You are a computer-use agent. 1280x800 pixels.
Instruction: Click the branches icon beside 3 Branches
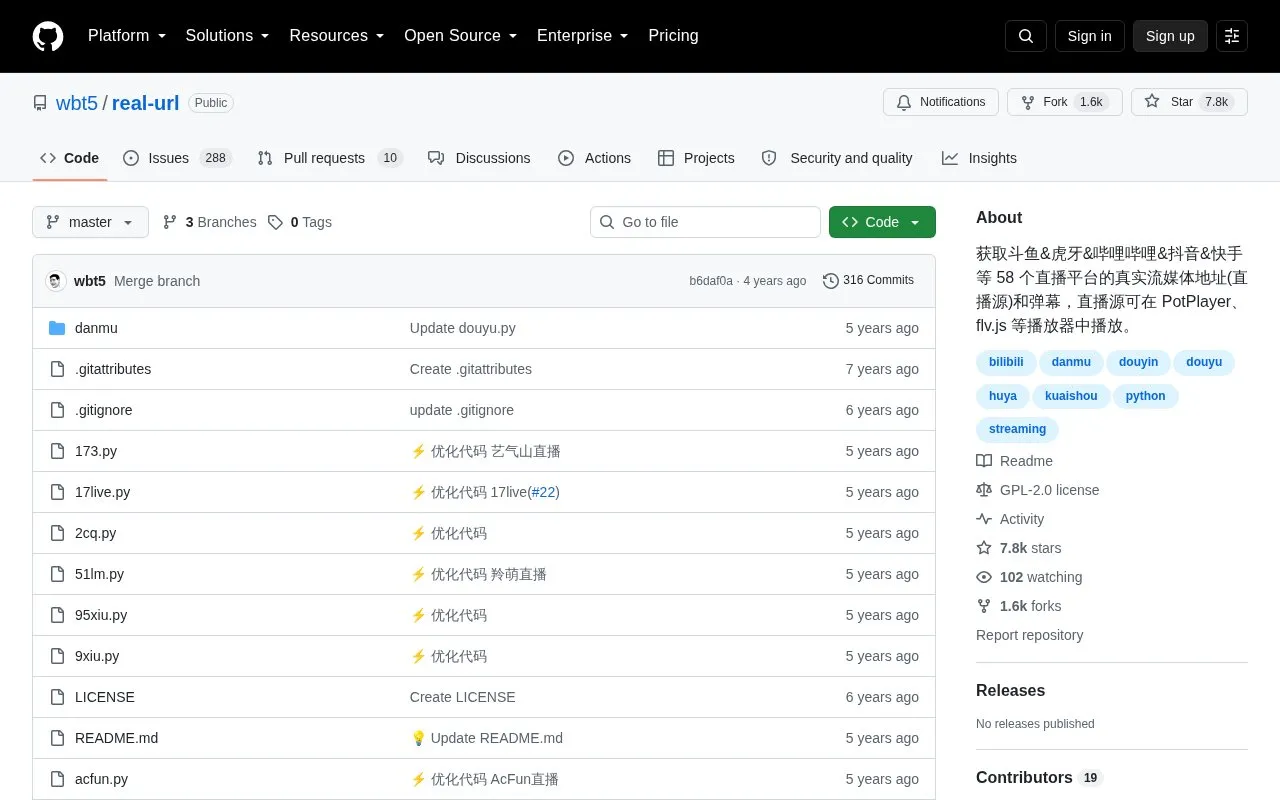tap(170, 222)
